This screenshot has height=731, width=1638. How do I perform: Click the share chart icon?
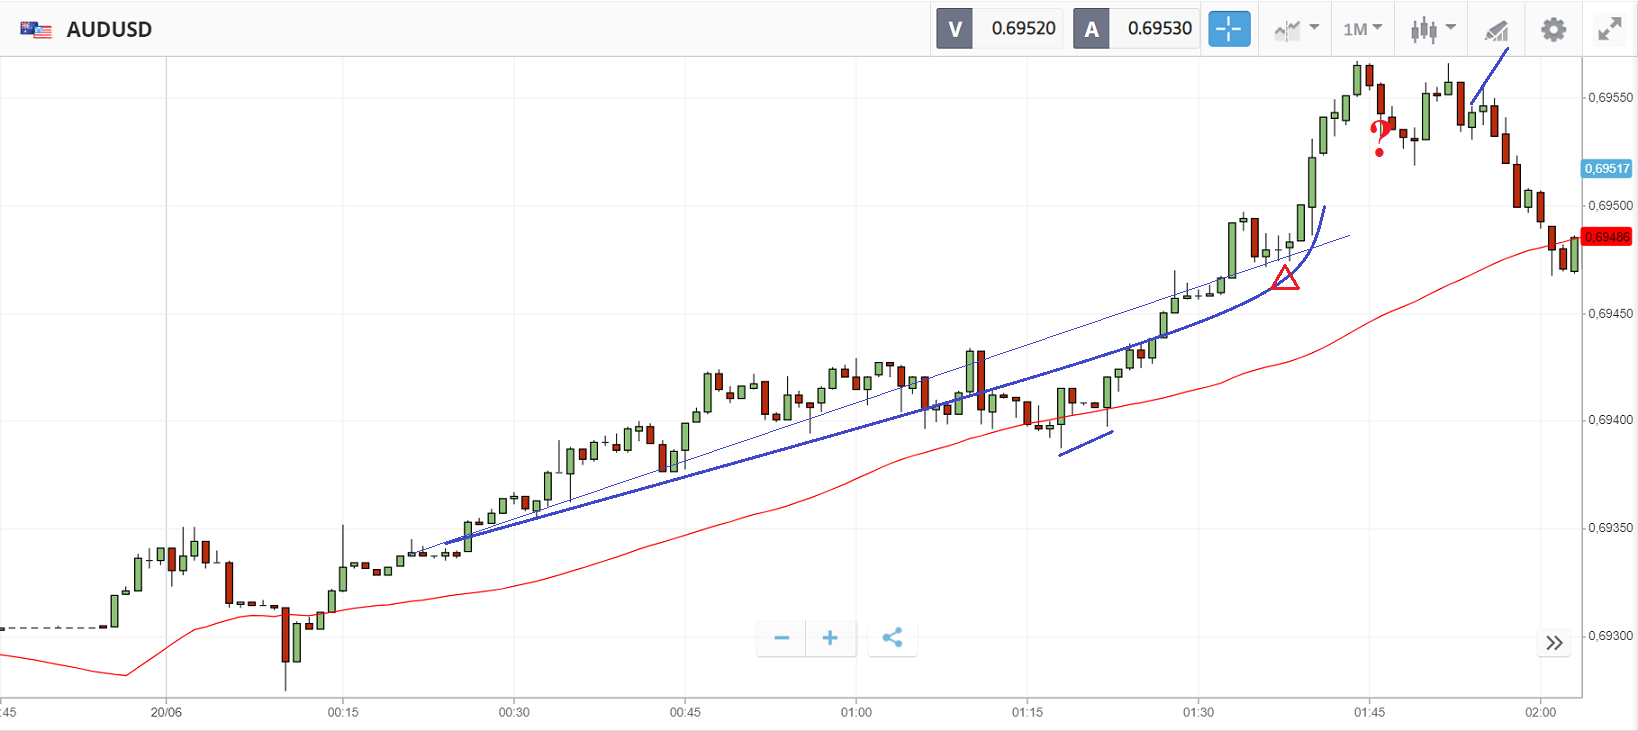coord(892,638)
